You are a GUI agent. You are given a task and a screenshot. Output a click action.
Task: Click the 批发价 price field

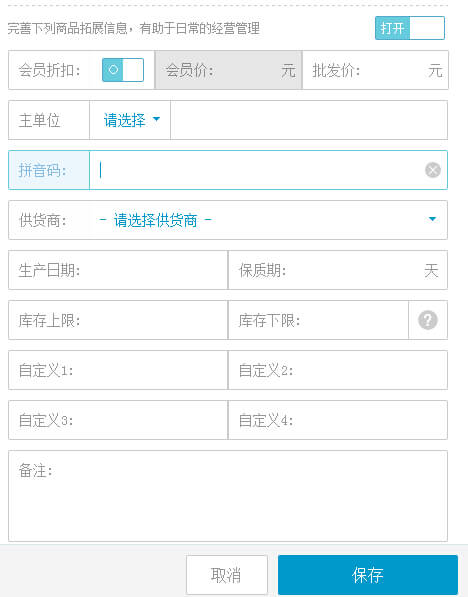click(x=375, y=70)
